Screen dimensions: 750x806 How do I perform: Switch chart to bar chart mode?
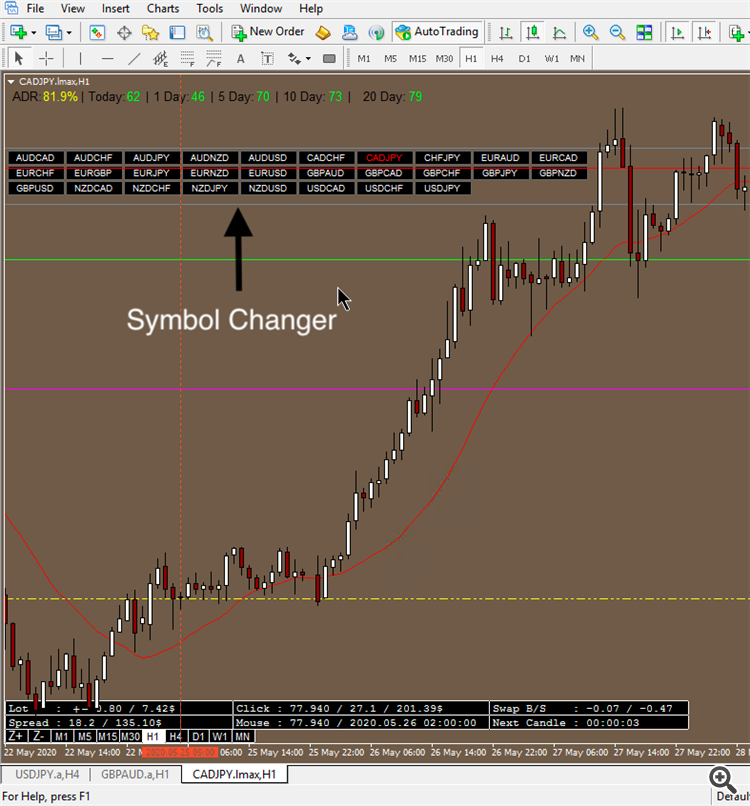click(506, 32)
